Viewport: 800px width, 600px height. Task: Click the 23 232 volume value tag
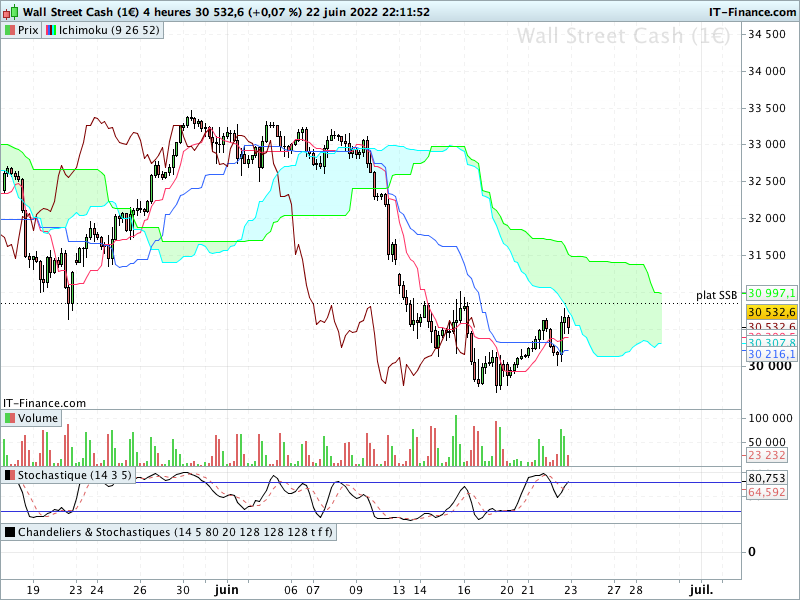pos(767,455)
